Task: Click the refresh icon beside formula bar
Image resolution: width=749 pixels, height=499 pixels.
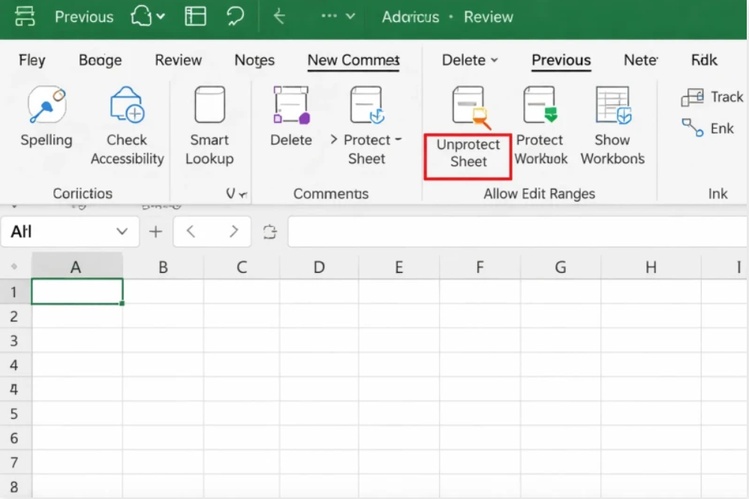Action: click(270, 232)
